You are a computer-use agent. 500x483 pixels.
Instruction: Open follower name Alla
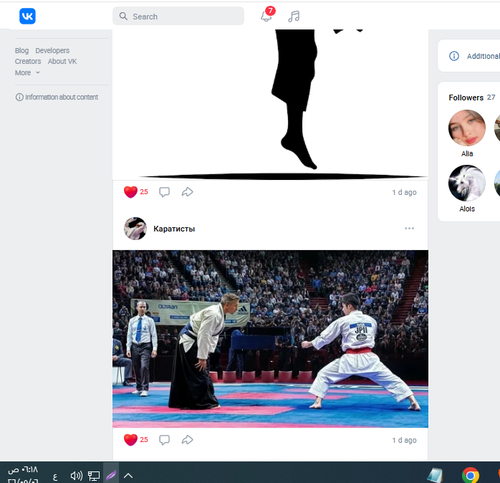pyautogui.click(x=467, y=154)
